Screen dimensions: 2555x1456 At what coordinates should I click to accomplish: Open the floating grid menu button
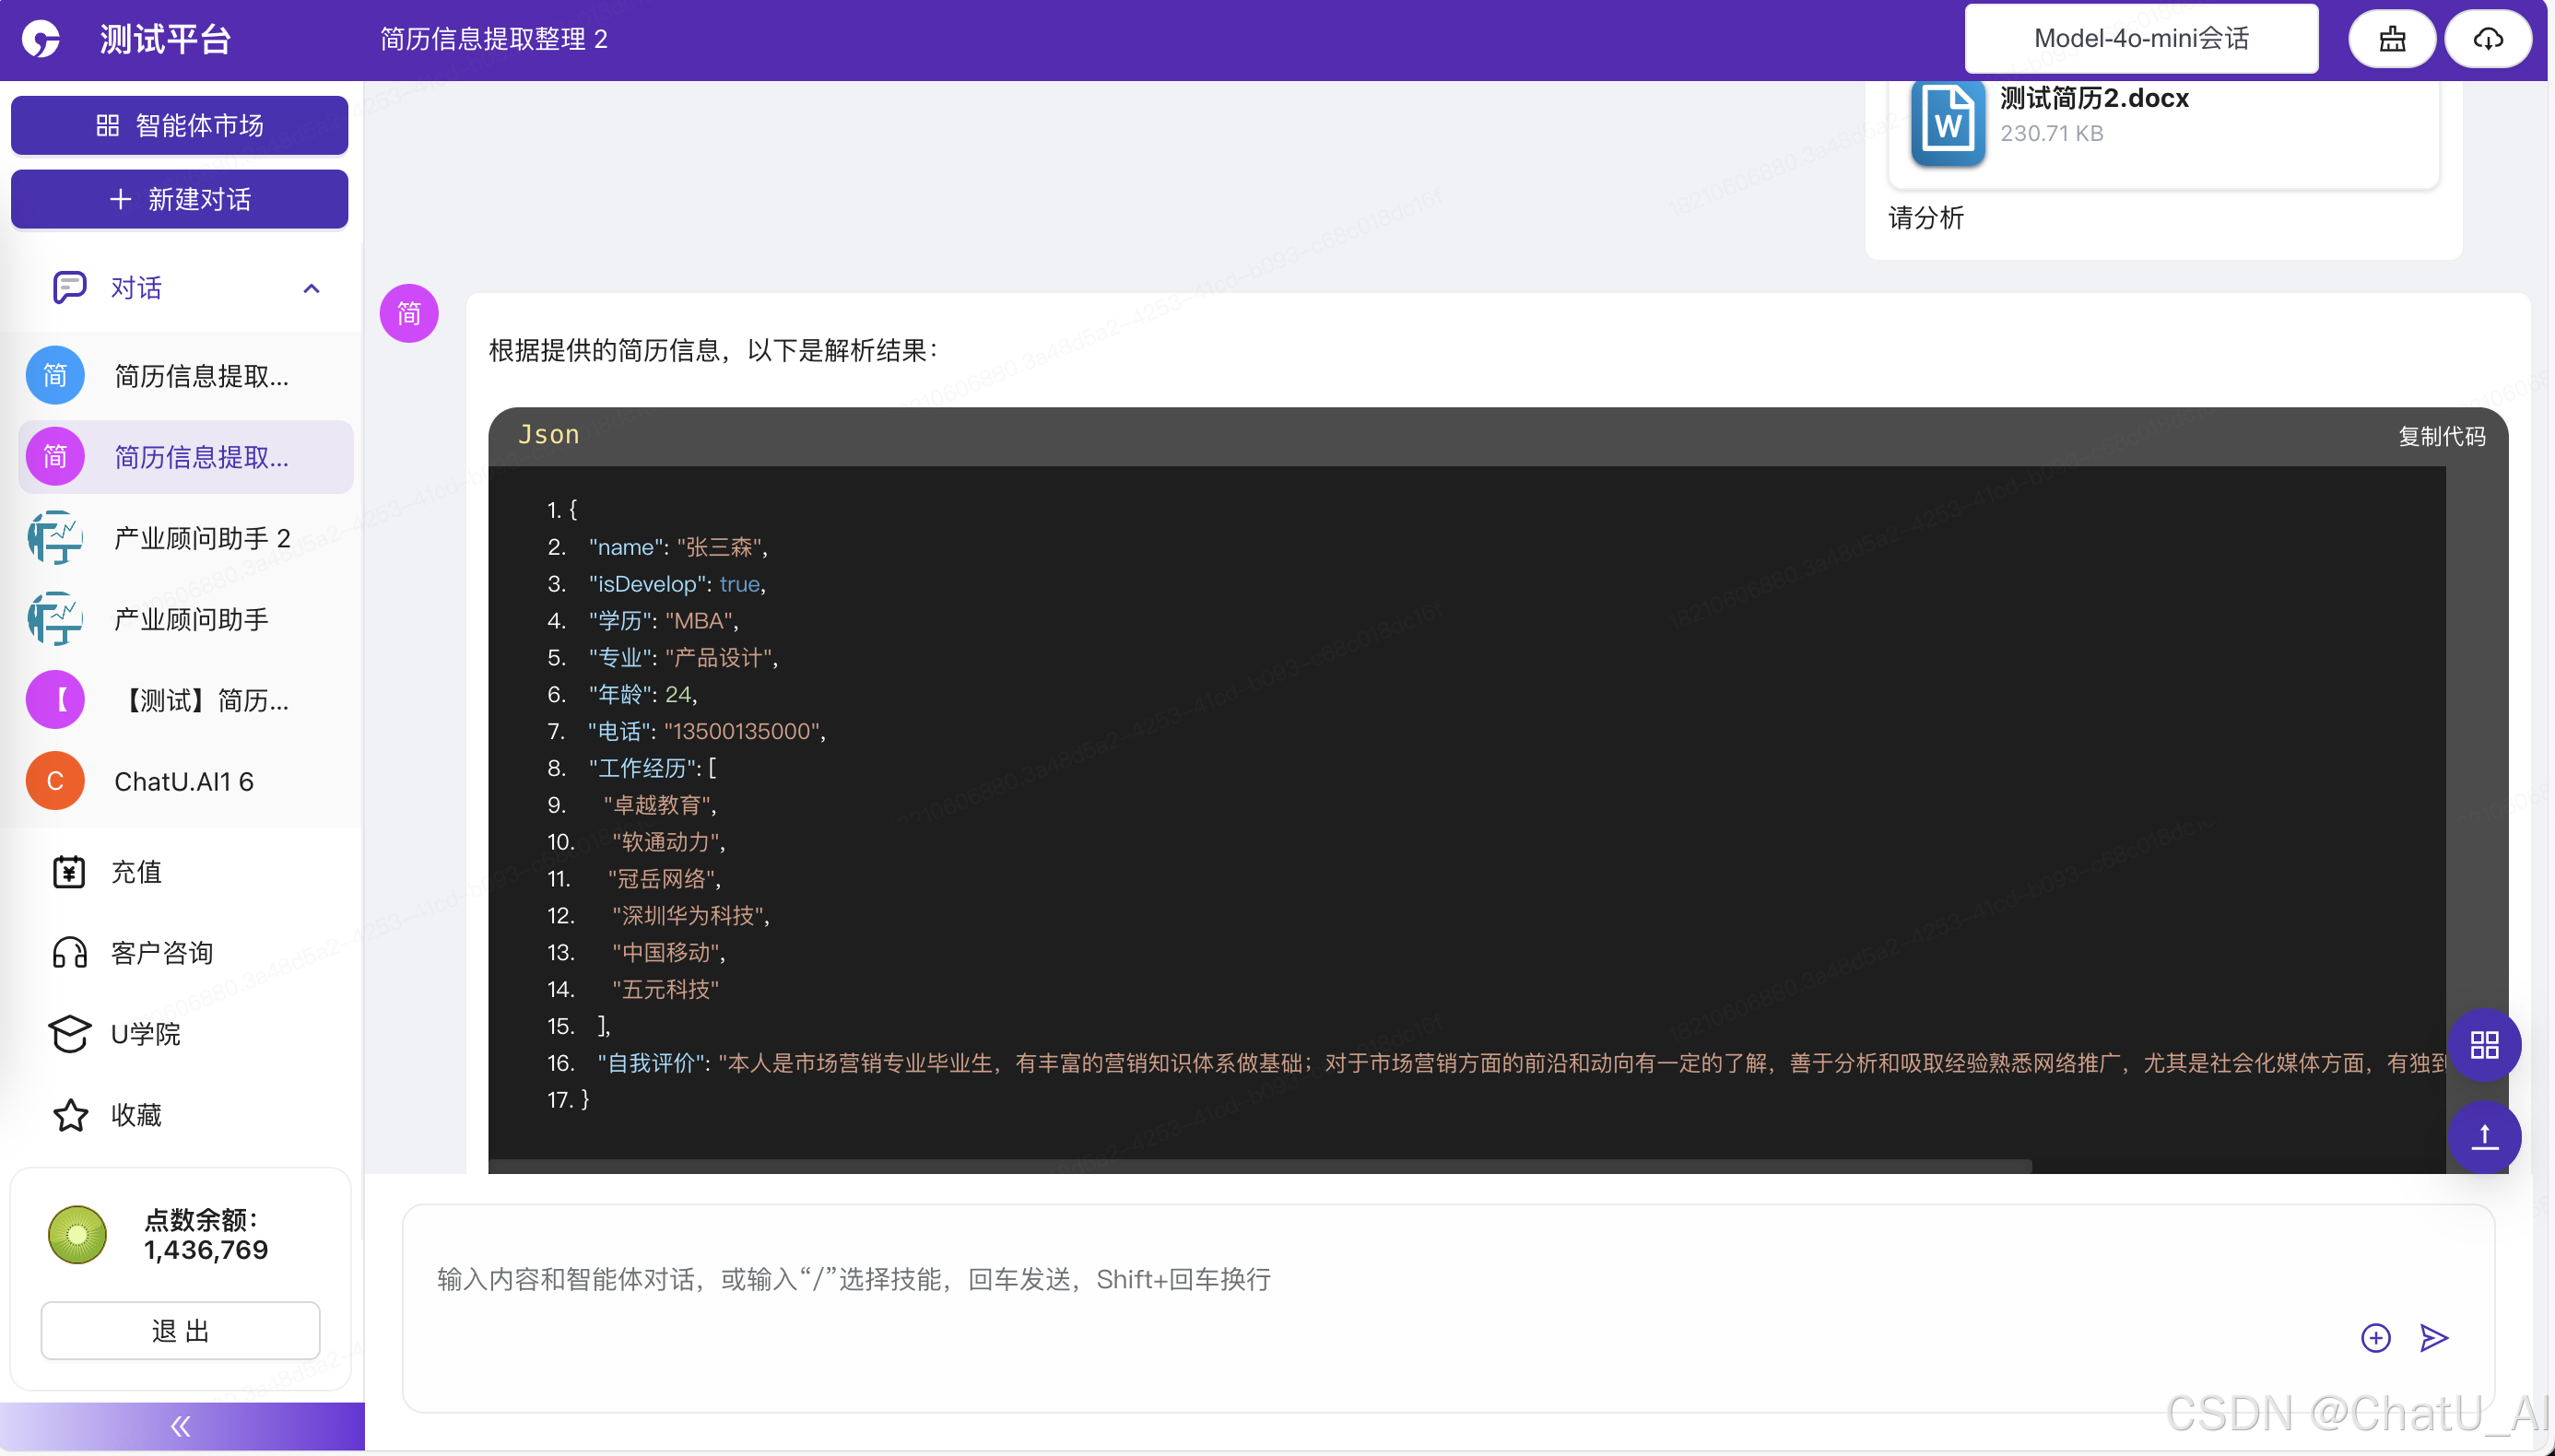(x=2484, y=1045)
